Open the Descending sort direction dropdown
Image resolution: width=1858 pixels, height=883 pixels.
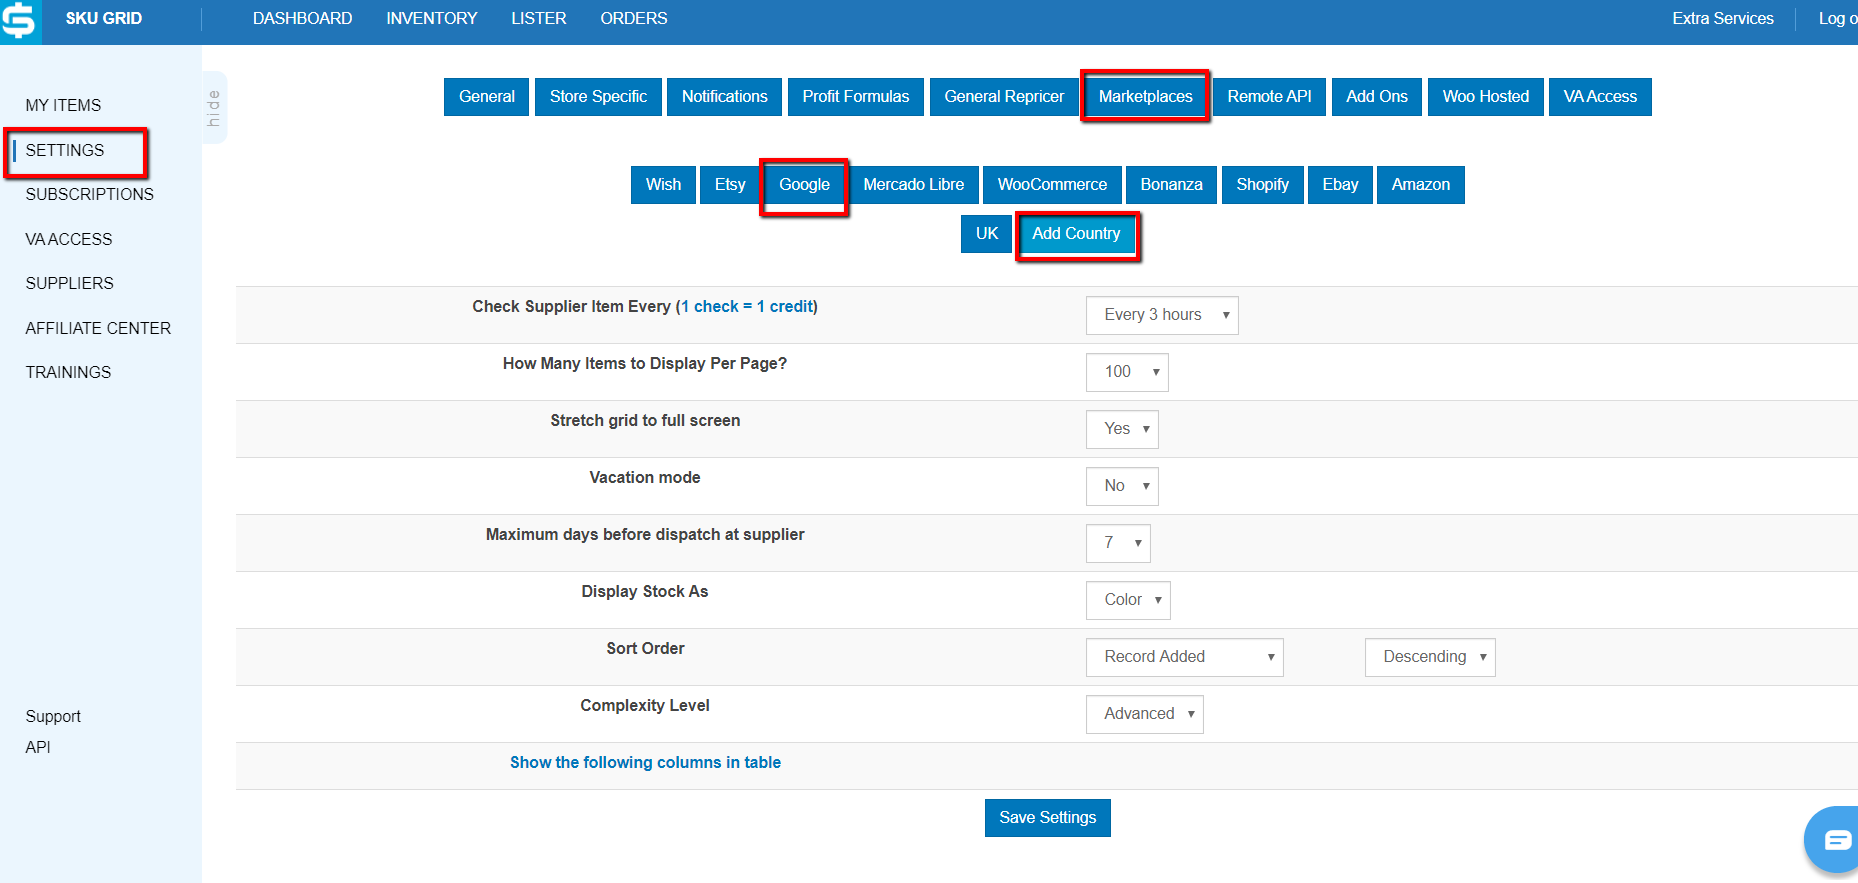tap(1430, 657)
